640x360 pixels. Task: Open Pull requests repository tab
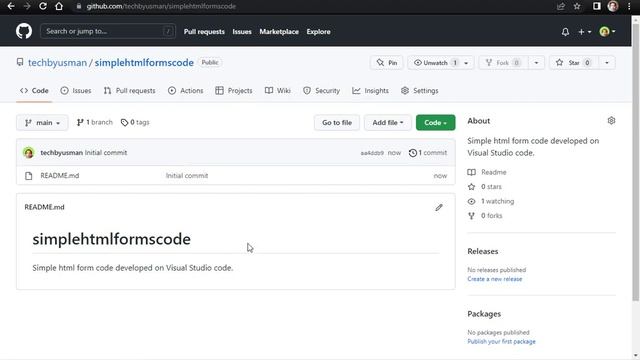129,91
